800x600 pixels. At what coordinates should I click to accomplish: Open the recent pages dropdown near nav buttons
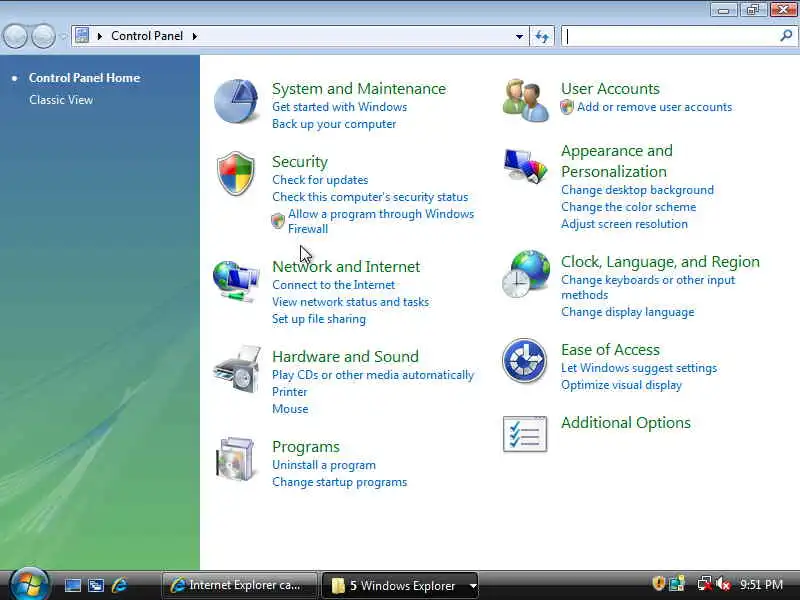pyautogui.click(x=63, y=37)
